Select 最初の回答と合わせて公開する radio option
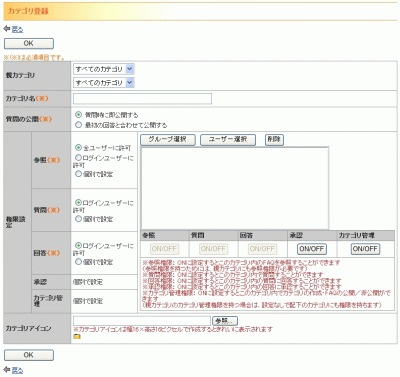The image size is (400, 377). point(78,125)
